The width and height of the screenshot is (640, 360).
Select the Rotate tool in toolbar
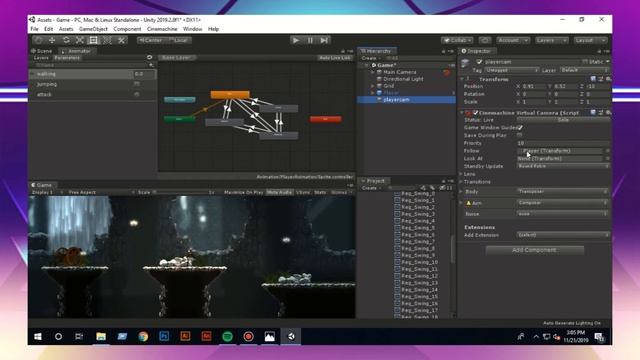click(66, 40)
